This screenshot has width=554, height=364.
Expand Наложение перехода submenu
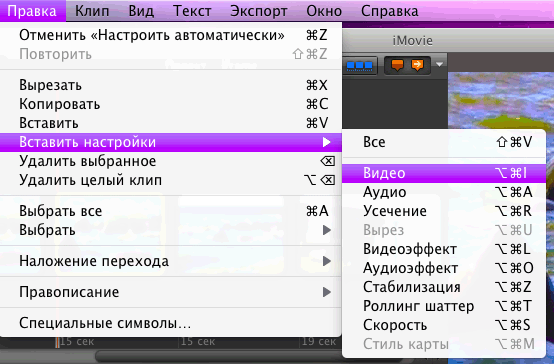(x=171, y=262)
